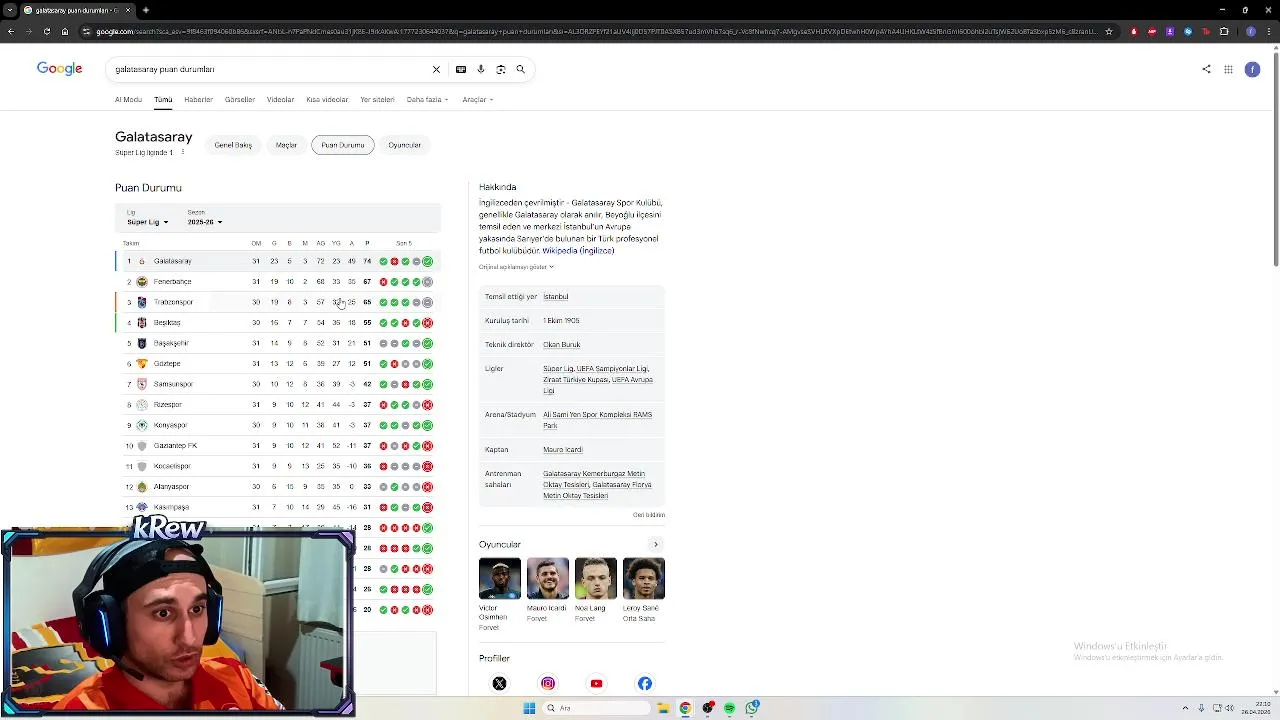Search by image with Google Lens icon
Screen dimensions: 1280x720
click(501, 69)
